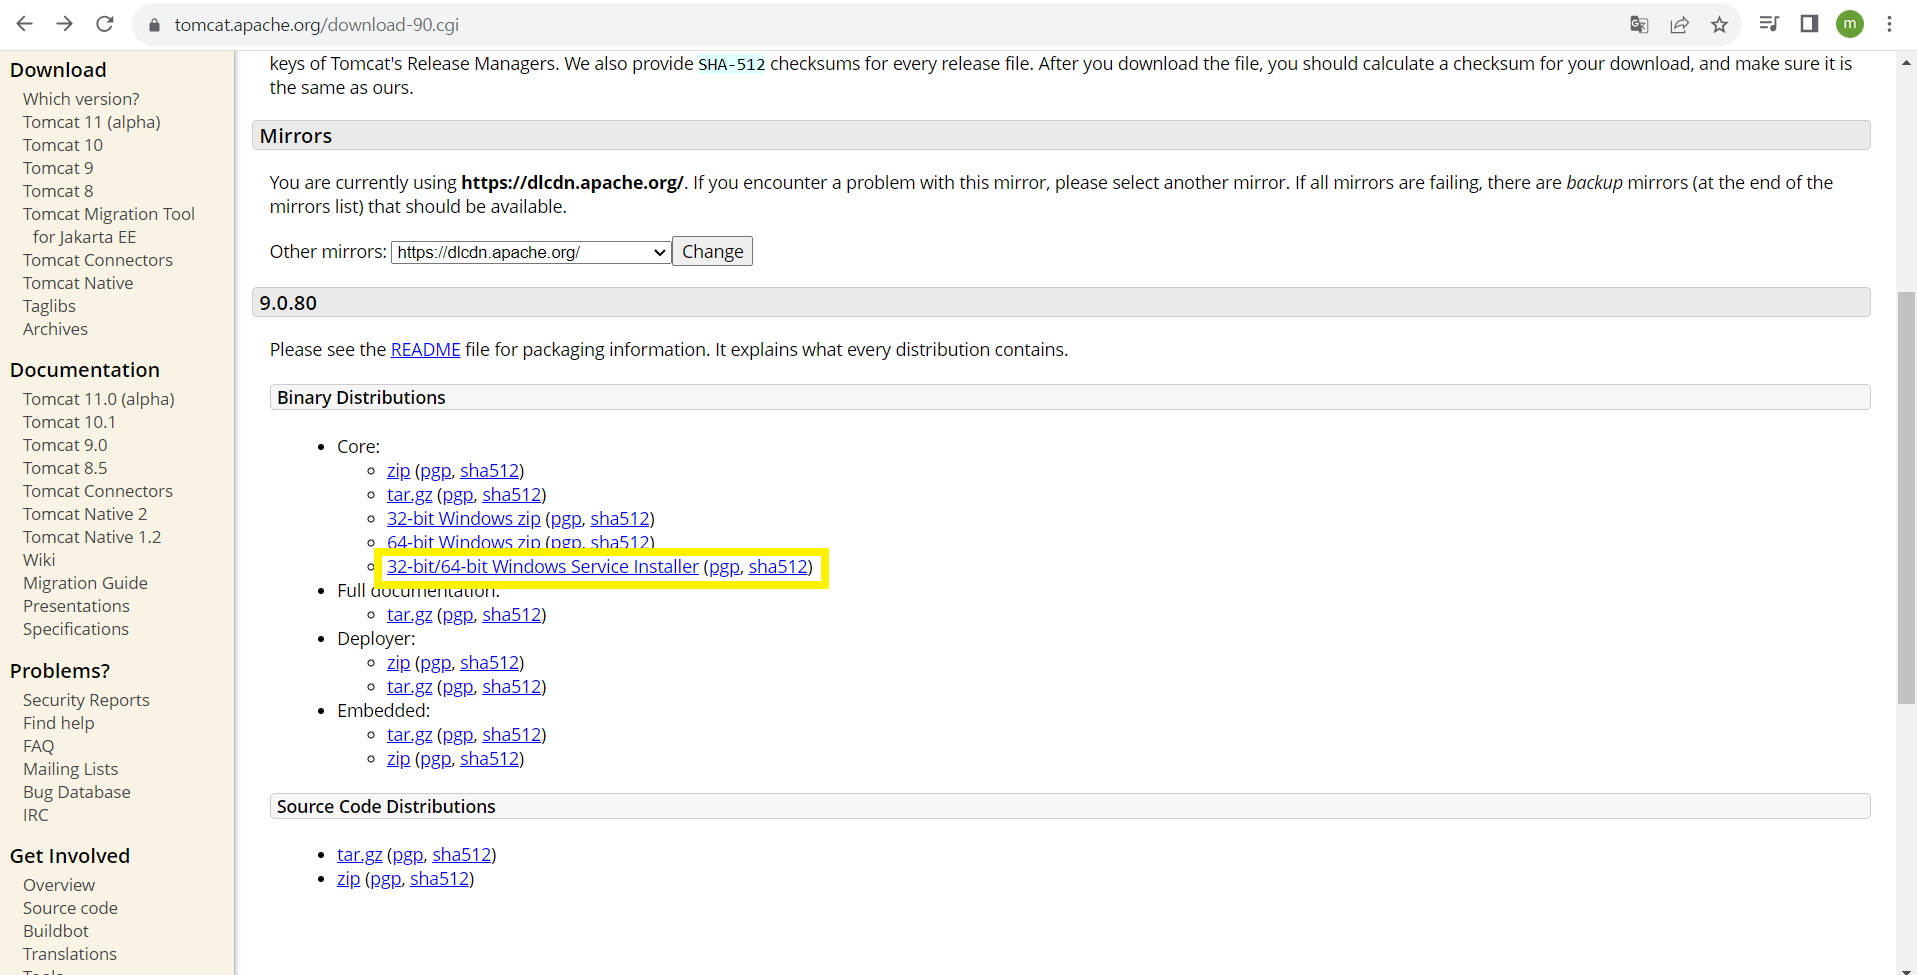Download the Core zip link
The image size is (1917, 975).
(x=399, y=471)
